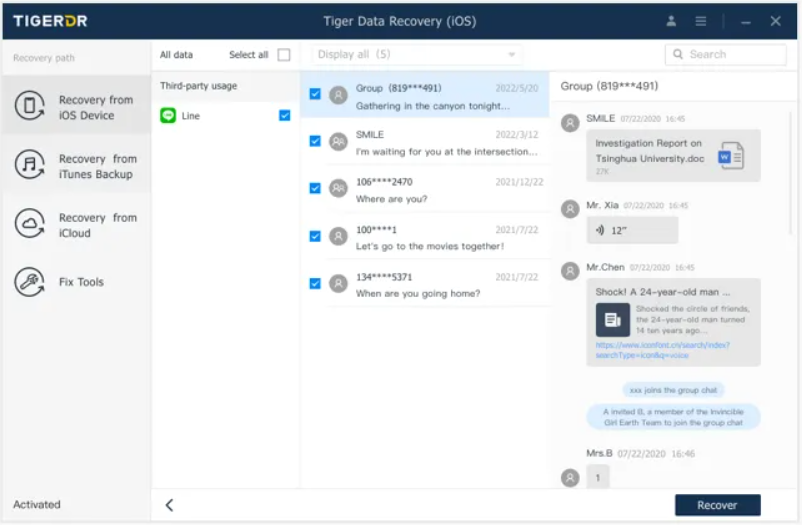Viewport: 802px width, 525px height.
Task: Click the Line app icon
Action: click(x=168, y=116)
